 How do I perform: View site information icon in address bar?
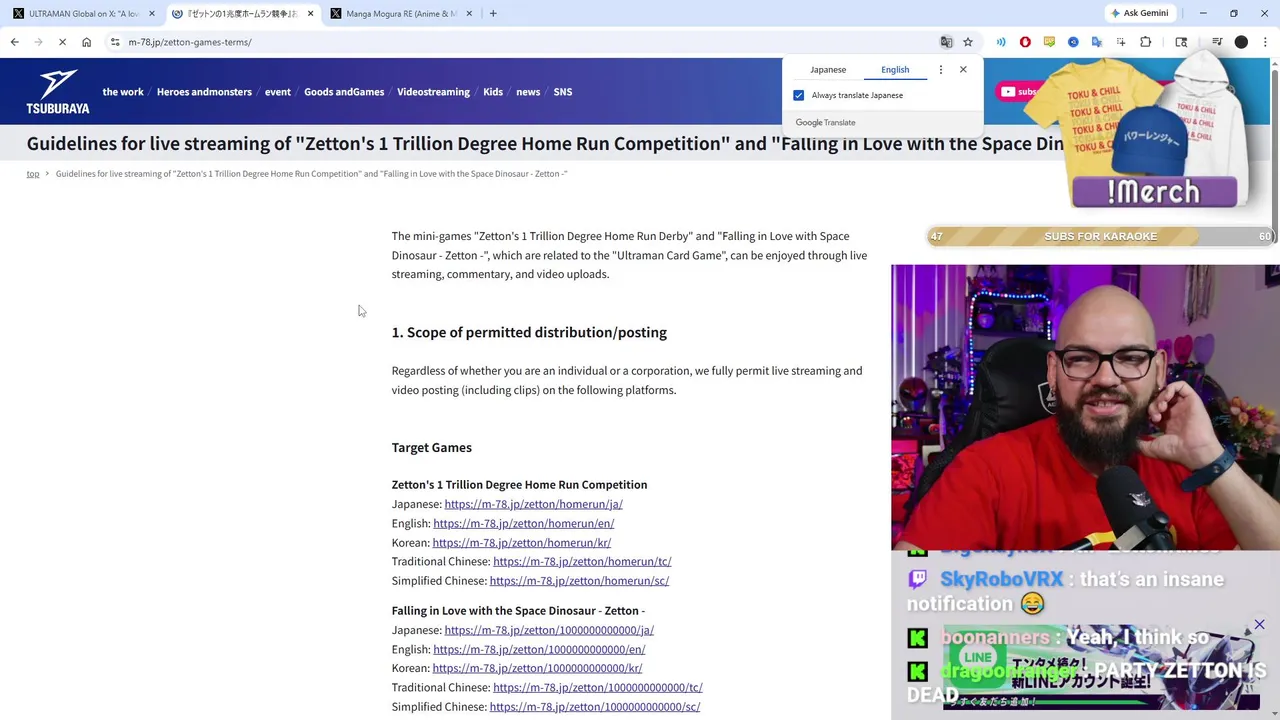pos(115,42)
